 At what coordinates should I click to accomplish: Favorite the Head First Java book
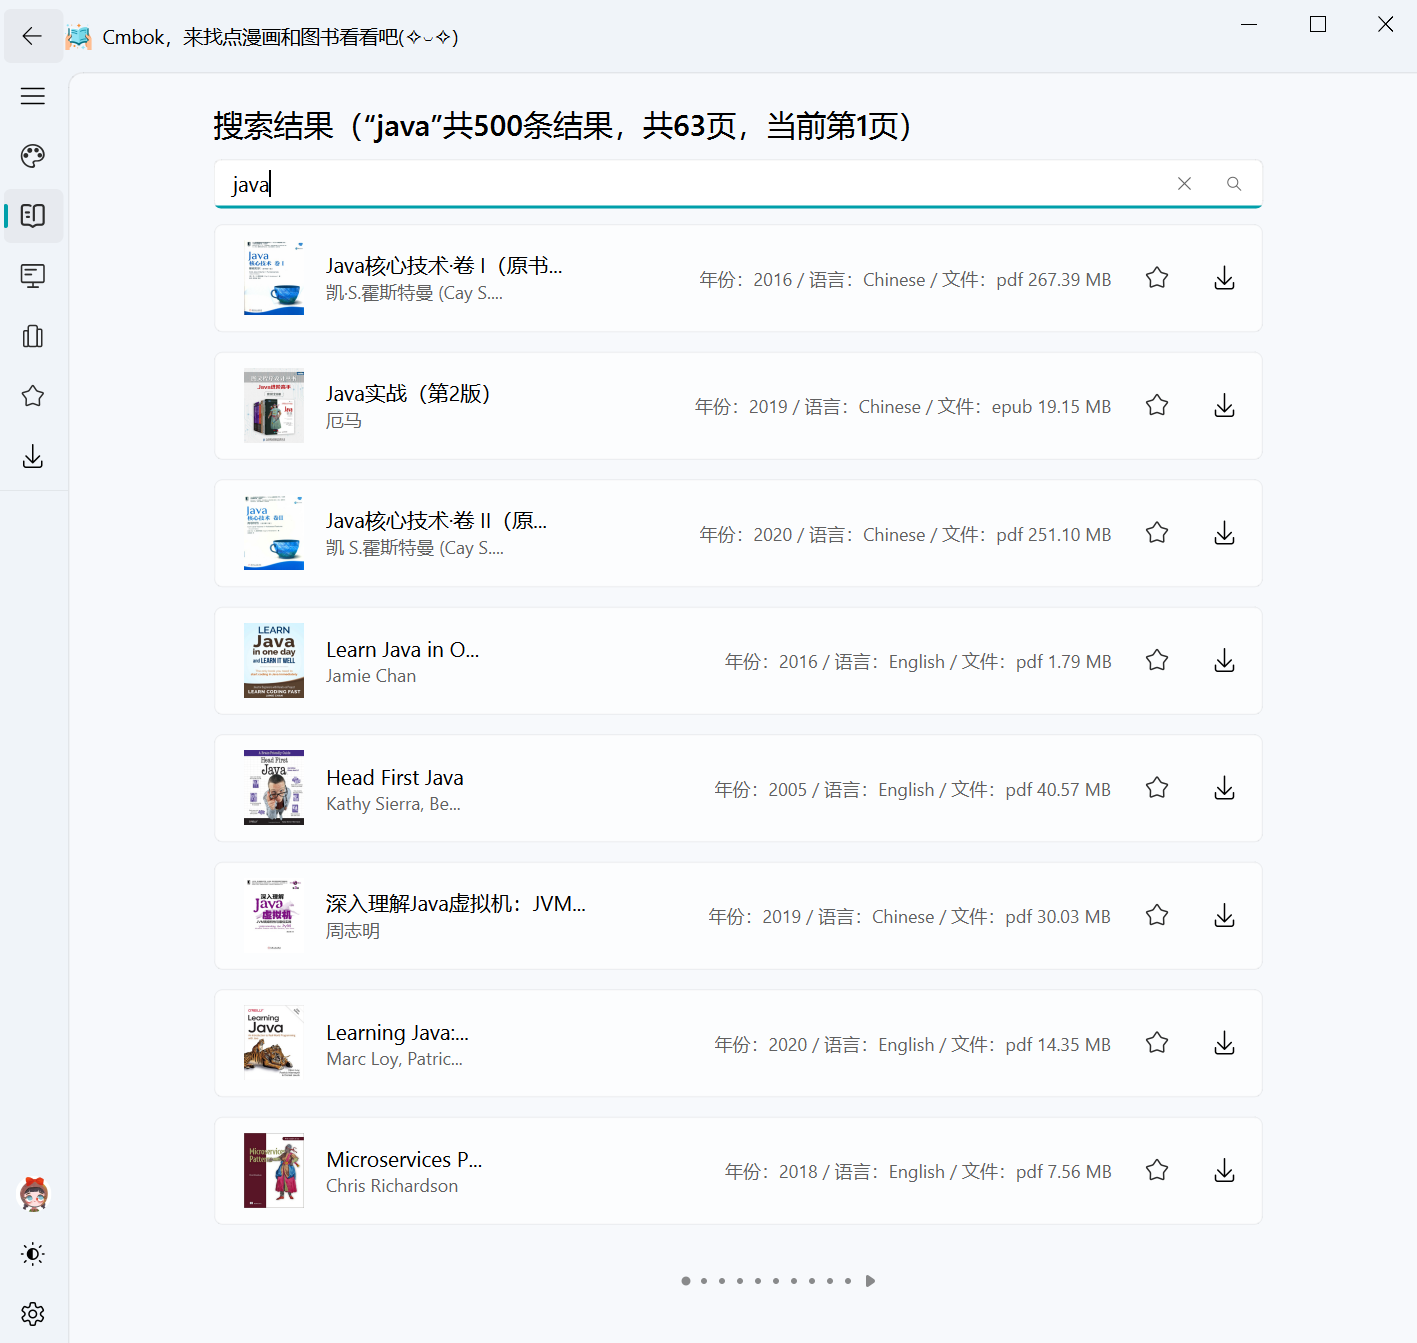[x=1157, y=788]
